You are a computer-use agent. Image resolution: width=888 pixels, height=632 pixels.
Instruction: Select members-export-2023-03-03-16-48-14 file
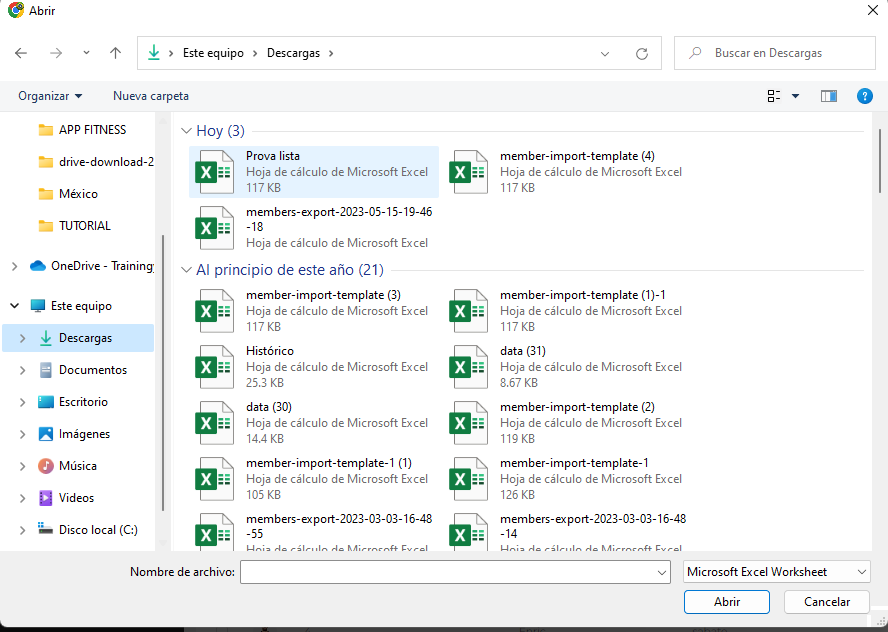(568, 531)
